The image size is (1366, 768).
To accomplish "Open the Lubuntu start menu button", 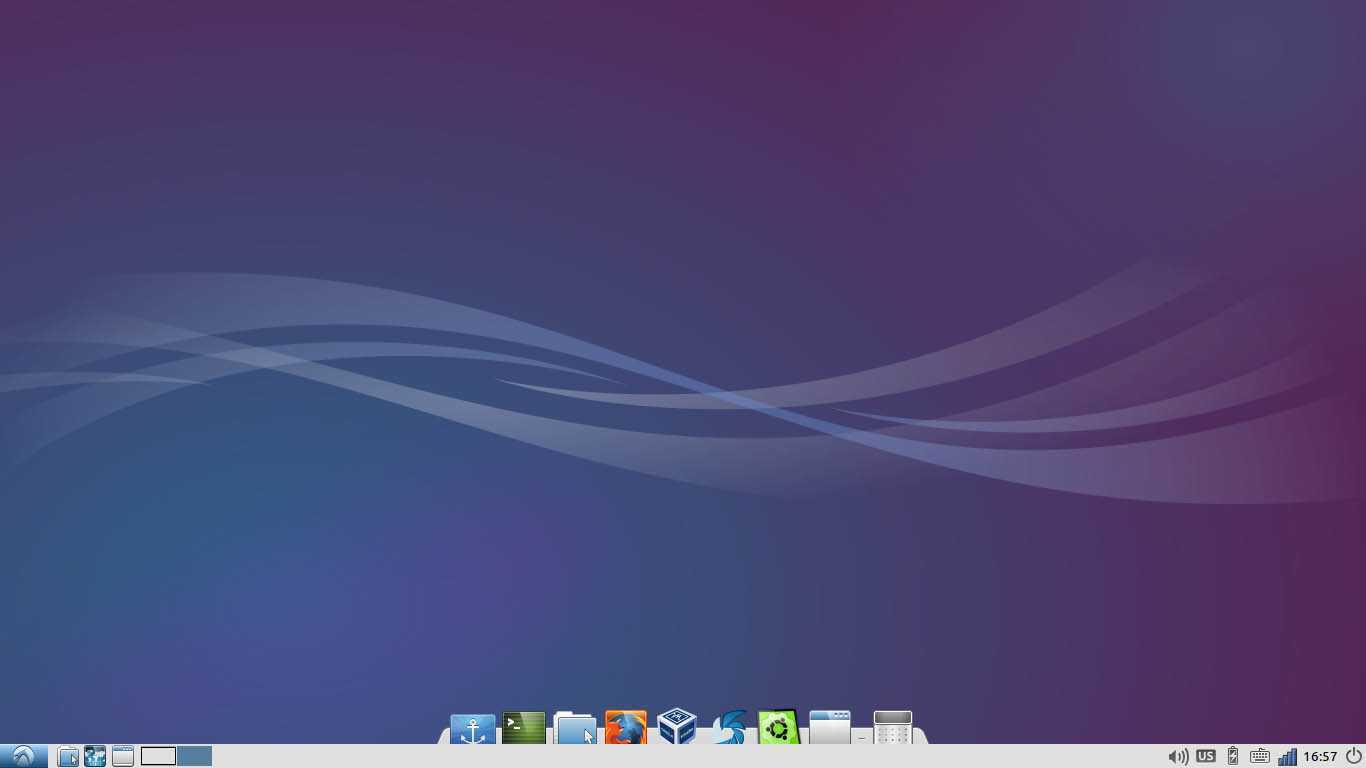I will (23, 756).
